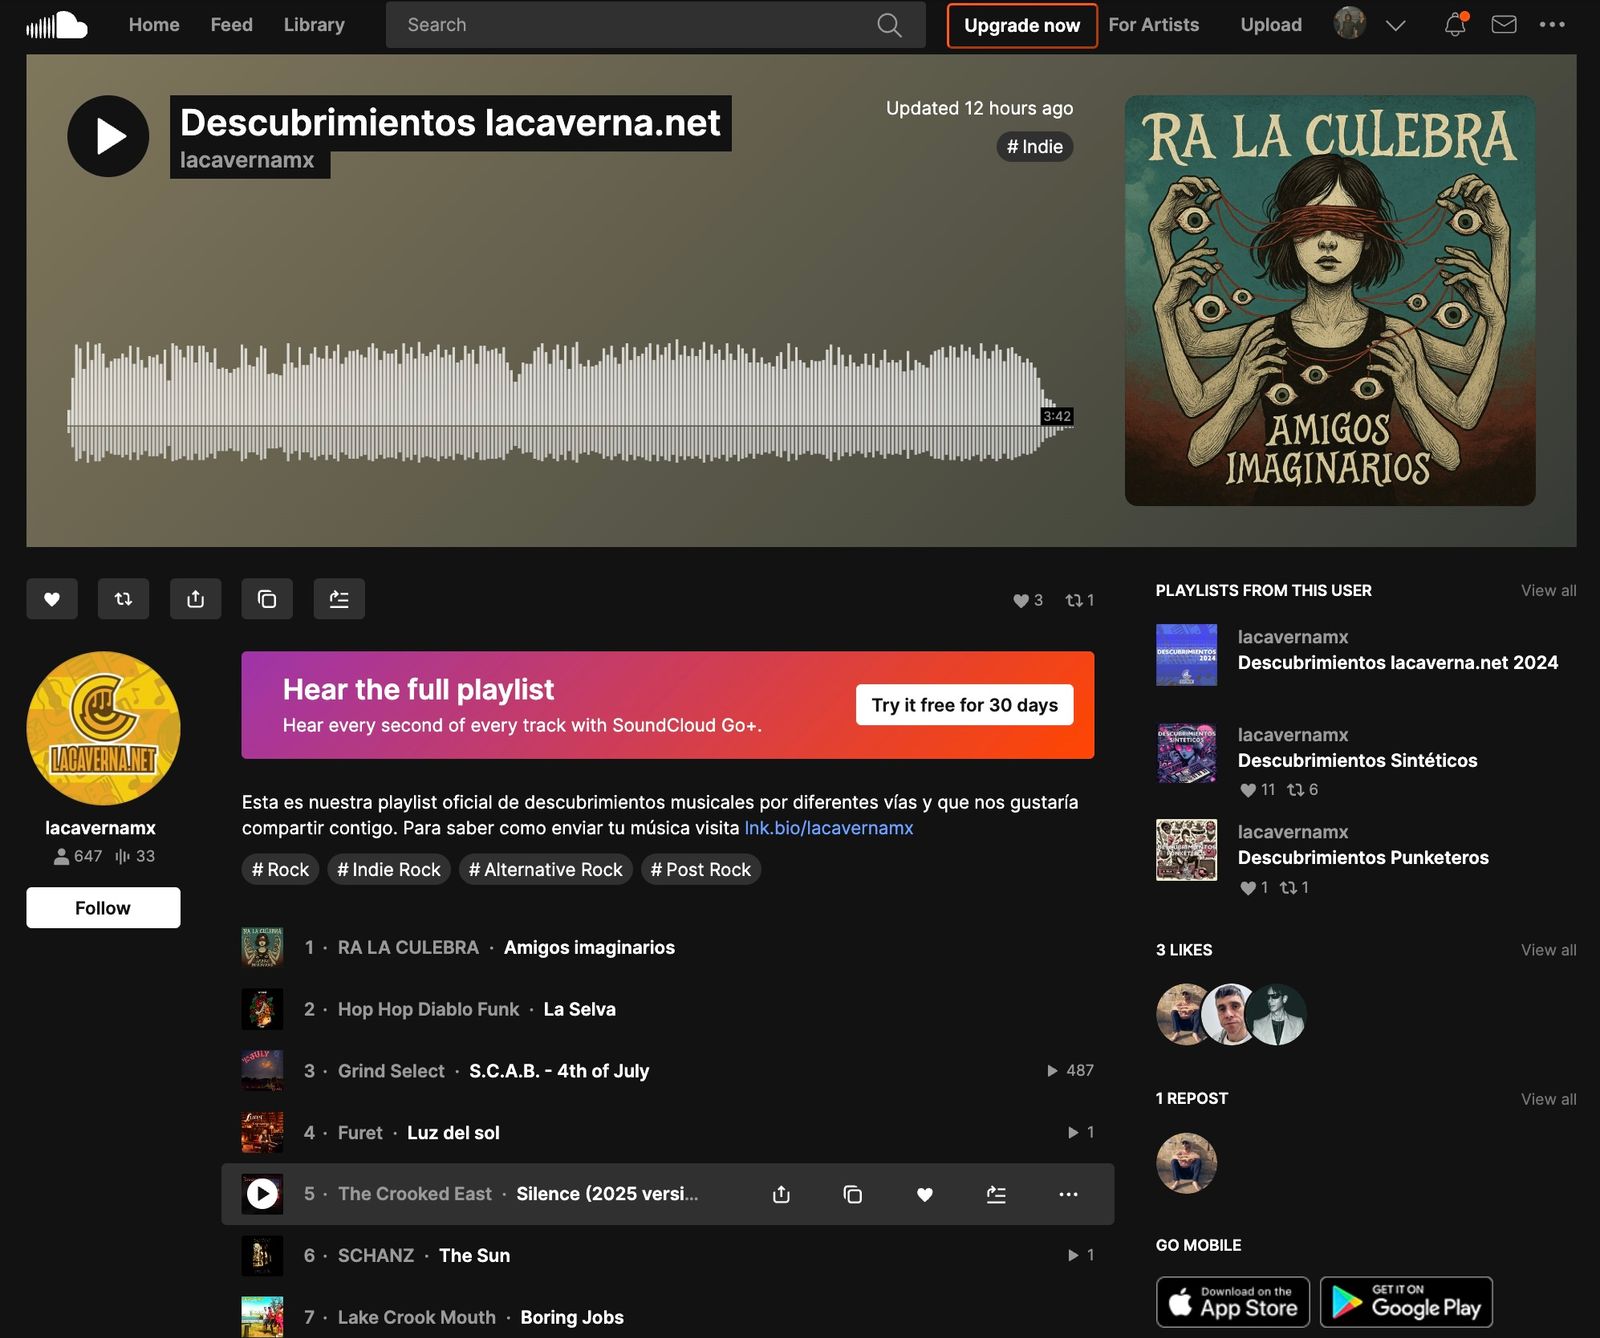Click the SoundCloud logo icon
The width and height of the screenshot is (1600, 1338).
click(57, 25)
